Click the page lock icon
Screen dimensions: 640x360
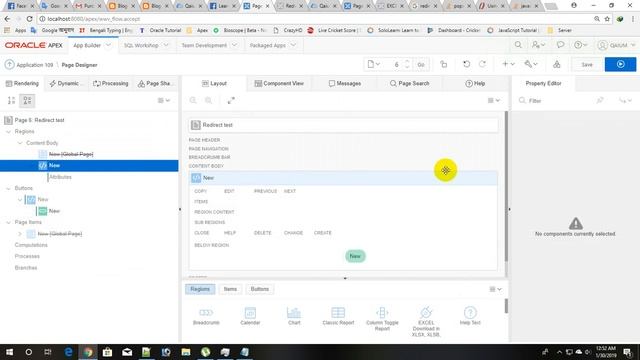tap(443, 64)
